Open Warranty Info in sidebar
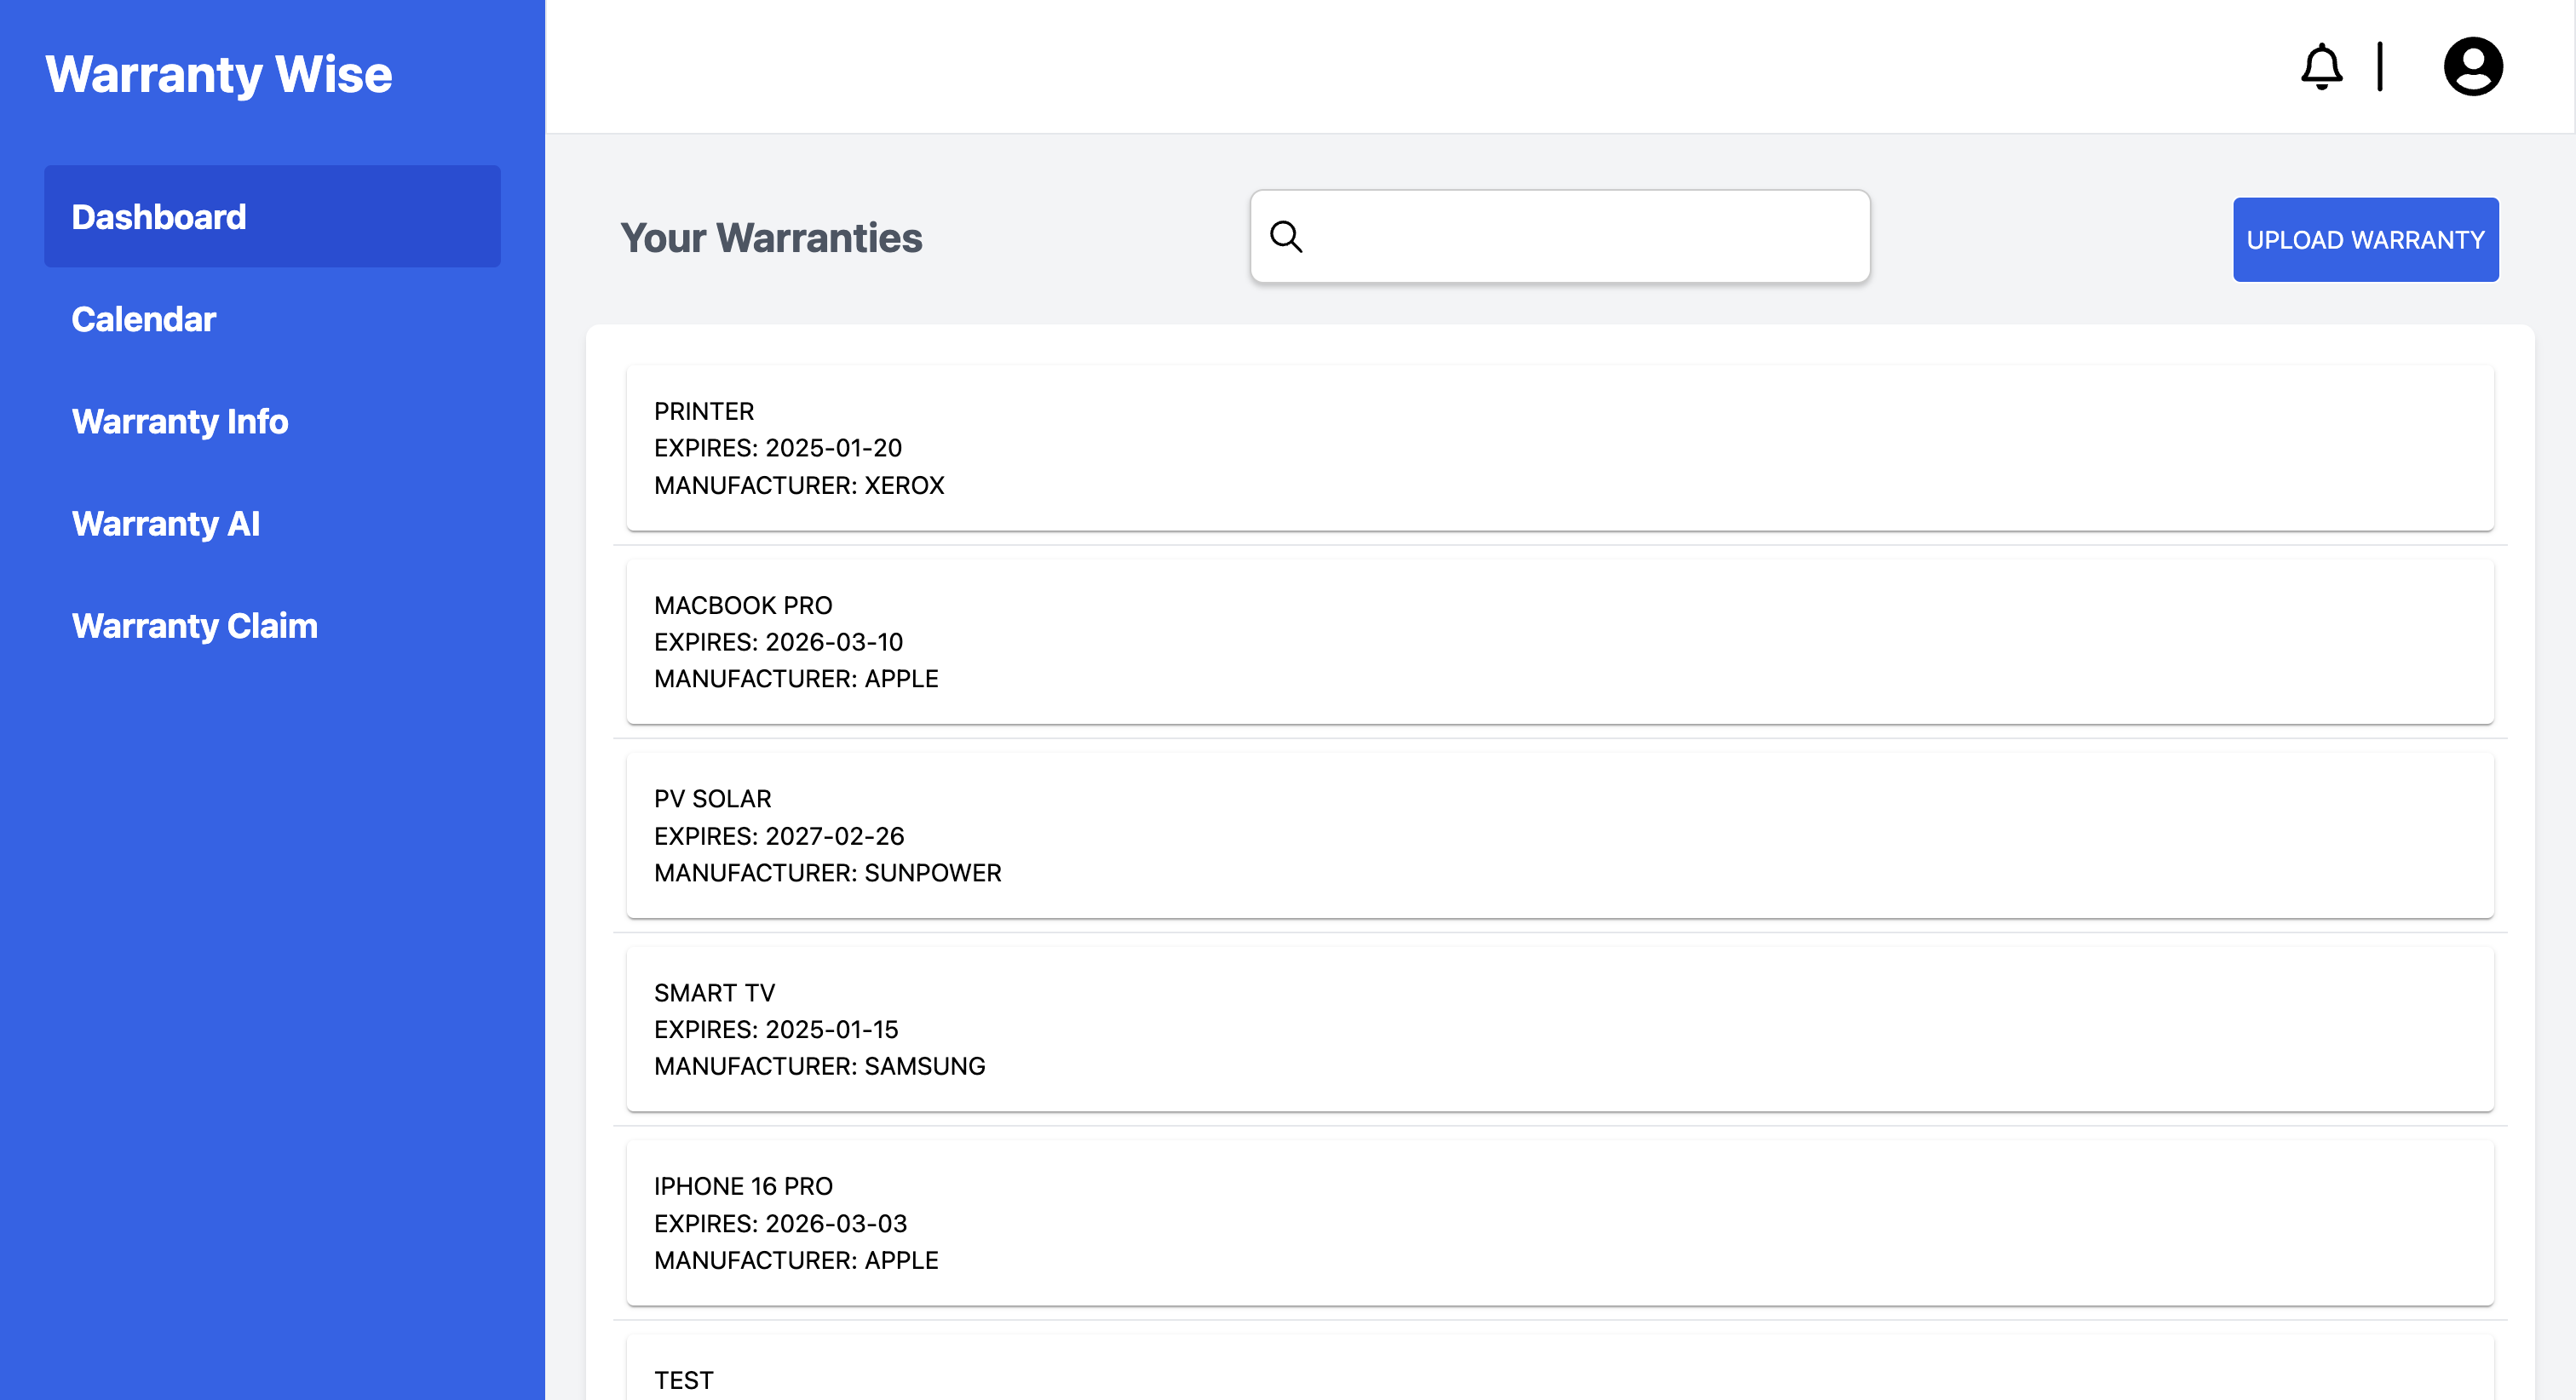 coord(180,421)
